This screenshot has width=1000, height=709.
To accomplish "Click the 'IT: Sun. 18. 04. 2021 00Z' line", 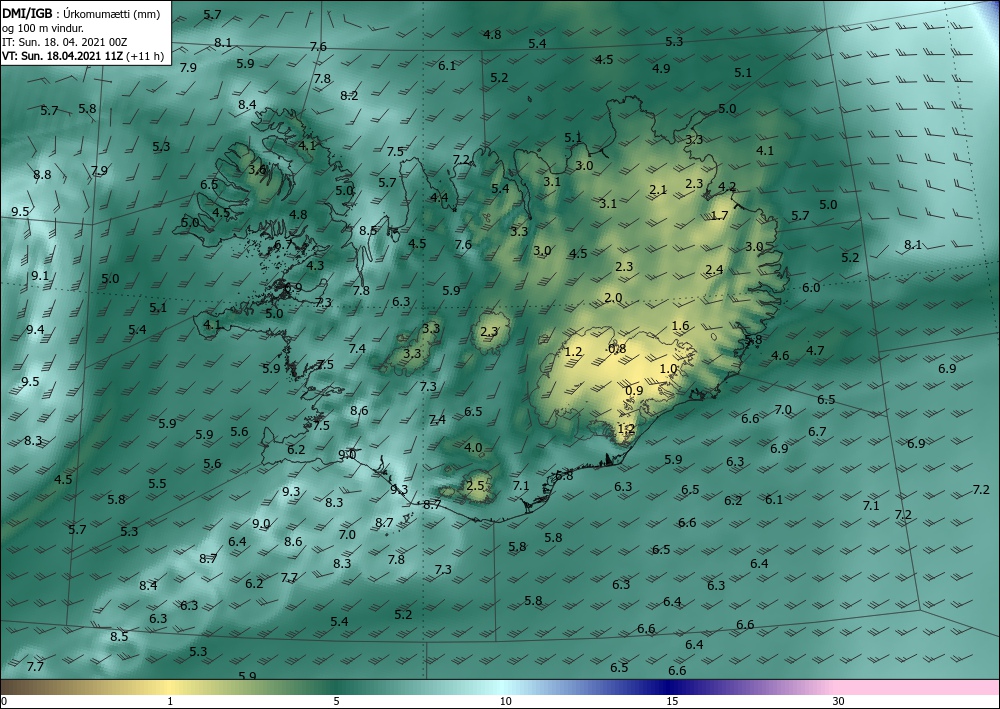I will tap(64, 42).
